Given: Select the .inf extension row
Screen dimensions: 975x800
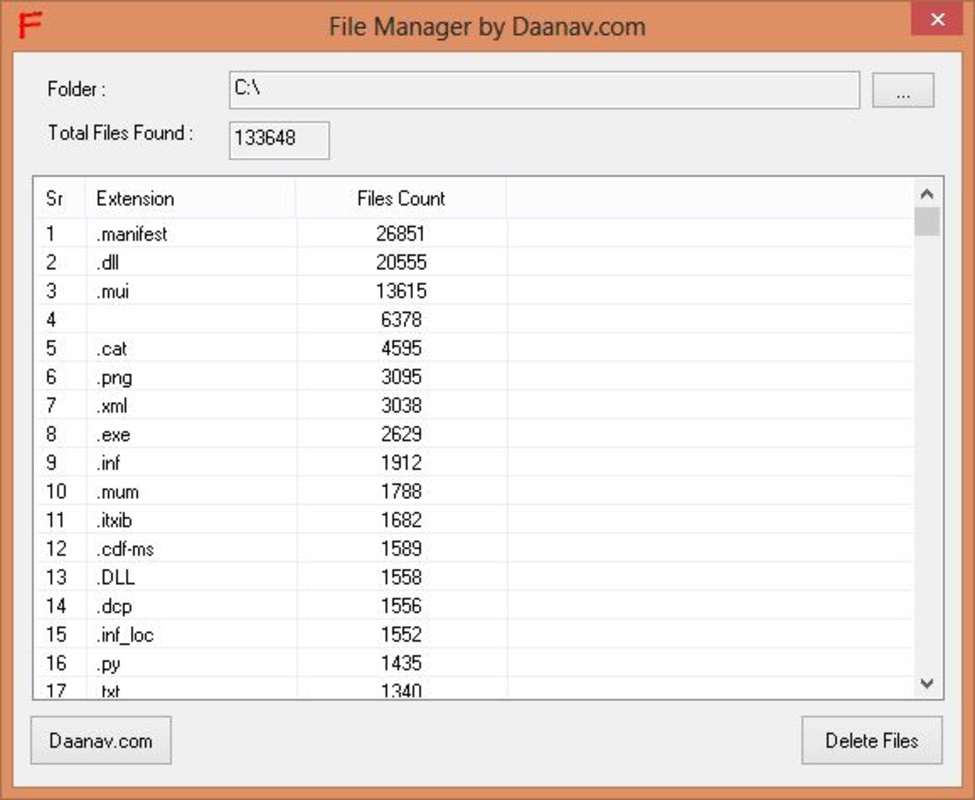Looking at the screenshot, I should [x=474, y=462].
